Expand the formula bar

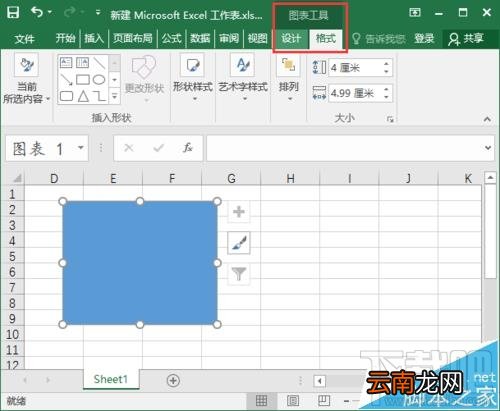488,148
